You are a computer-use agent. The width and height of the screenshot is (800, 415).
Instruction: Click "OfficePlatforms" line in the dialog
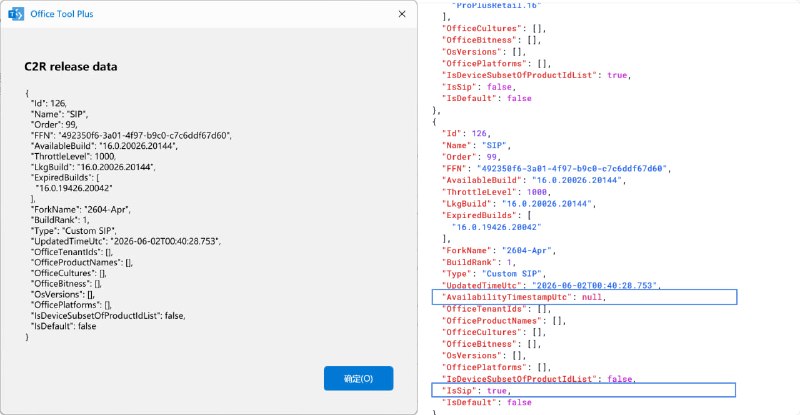click(x=71, y=305)
